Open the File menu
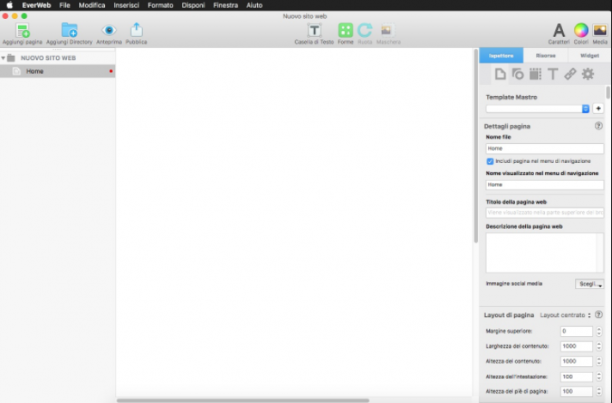The image size is (612, 403). coord(64,5)
